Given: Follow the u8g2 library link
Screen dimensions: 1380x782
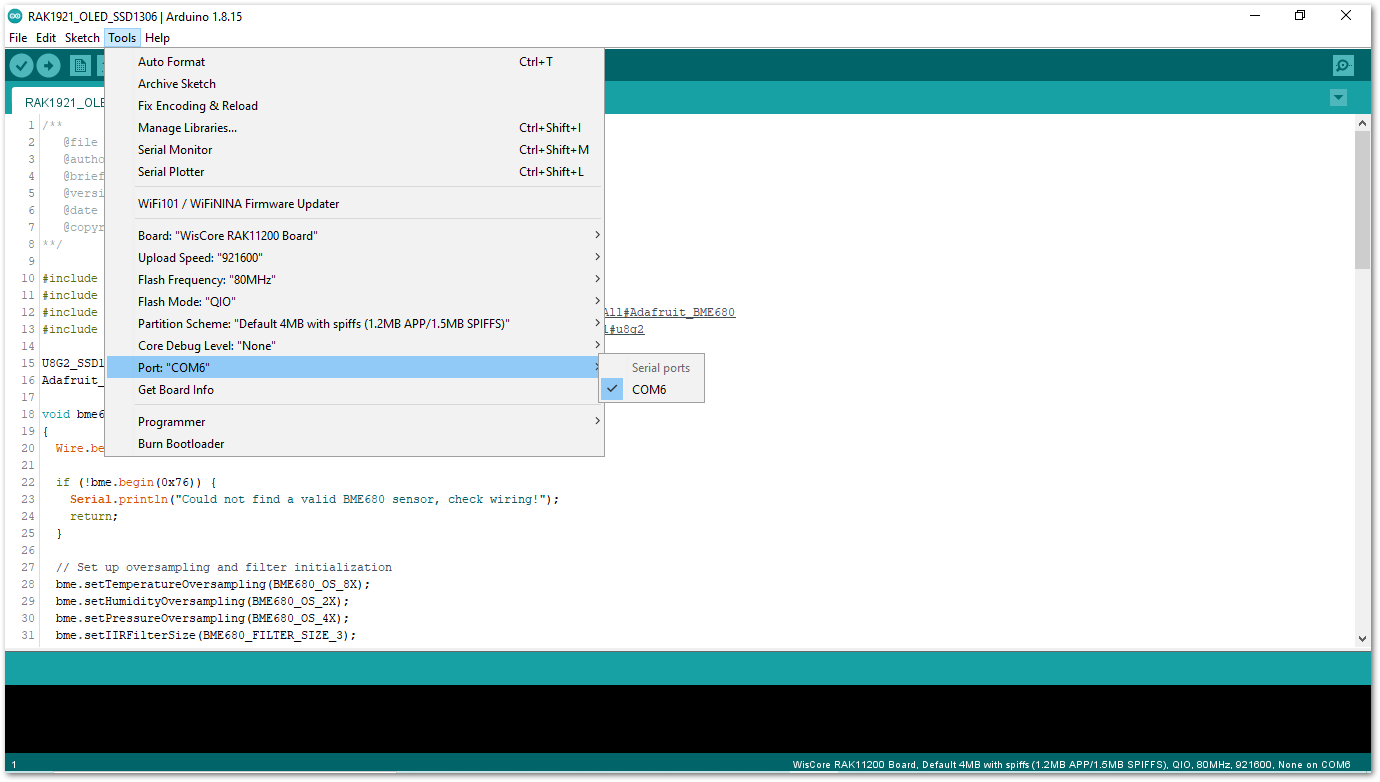Looking at the screenshot, I should [625, 329].
